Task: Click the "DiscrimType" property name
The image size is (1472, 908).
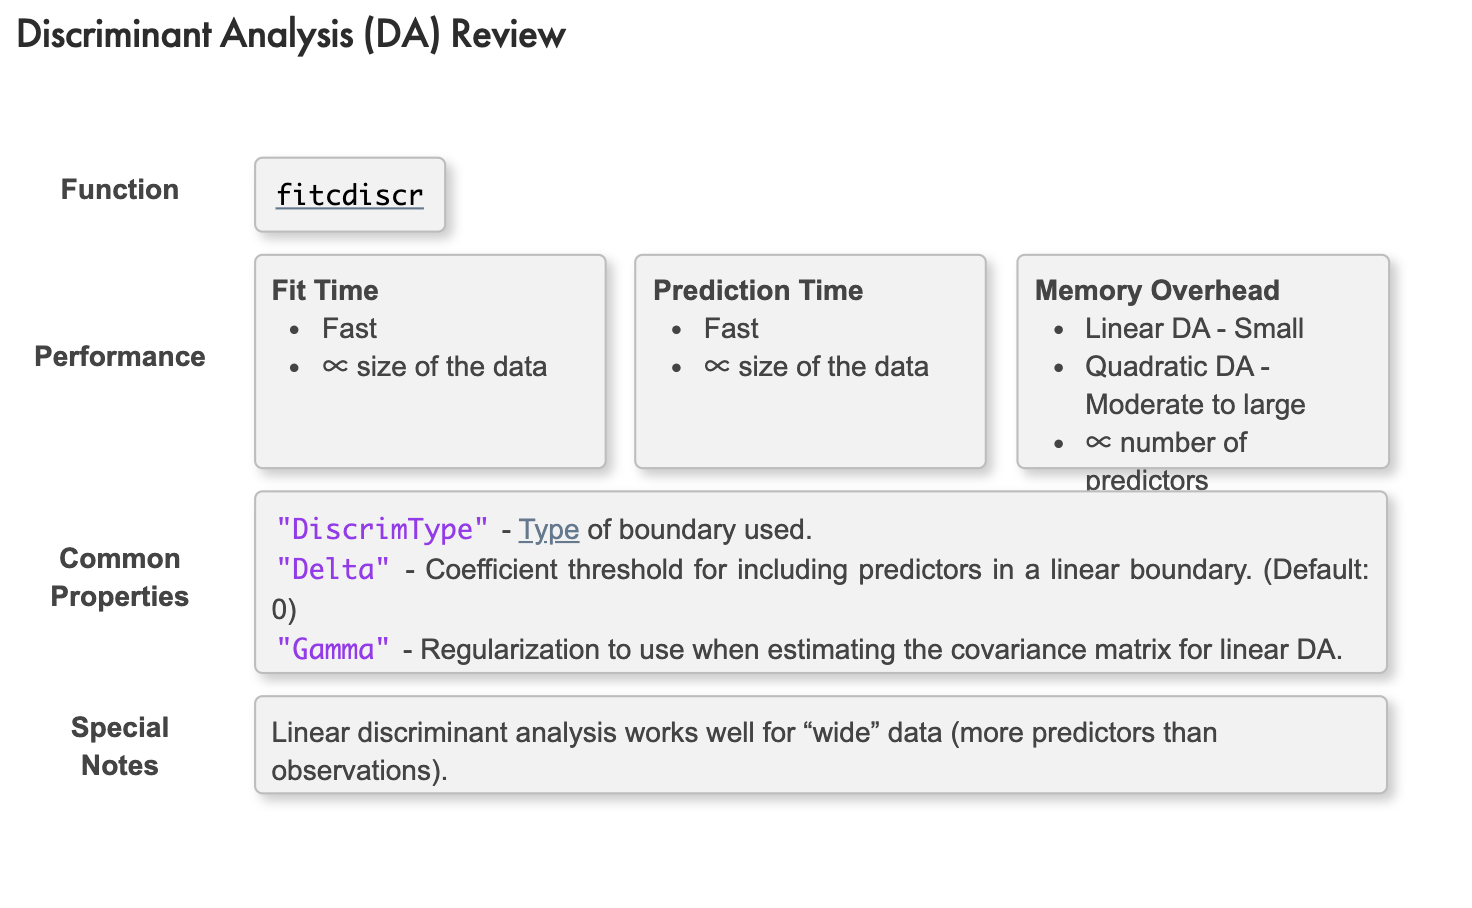Action: tap(382, 529)
